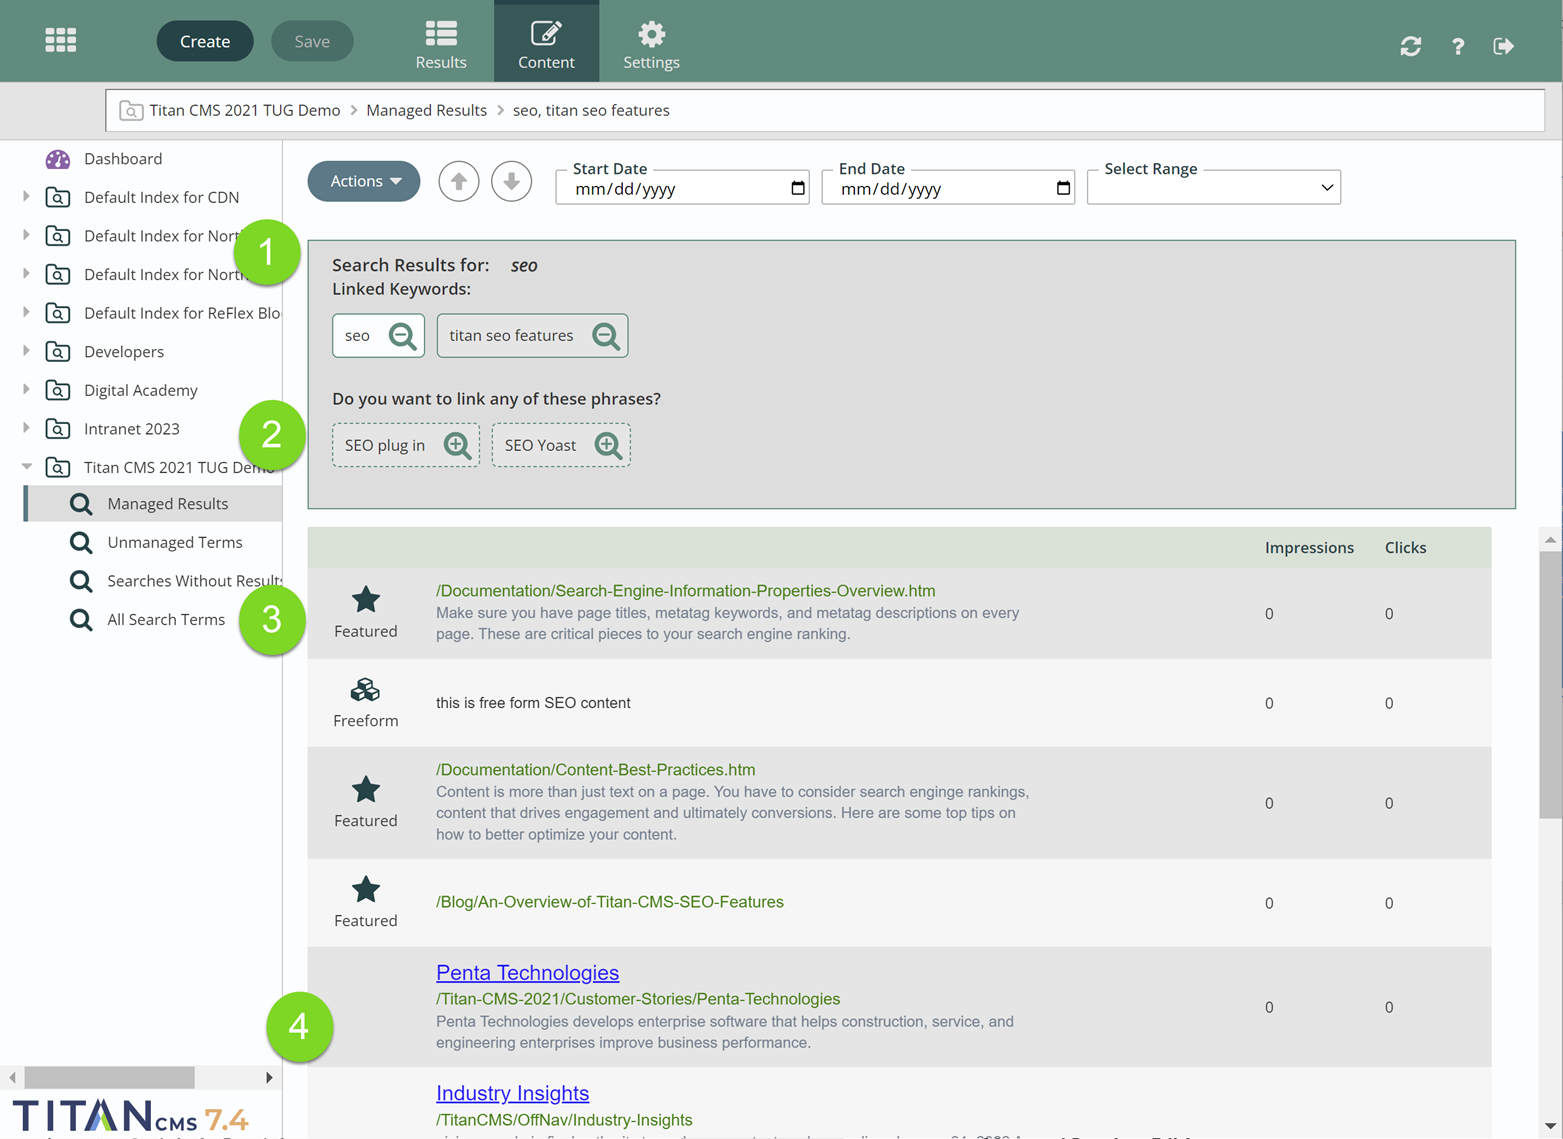
Task: Click Clicks column header
Action: pyautogui.click(x=1405, y=548)
